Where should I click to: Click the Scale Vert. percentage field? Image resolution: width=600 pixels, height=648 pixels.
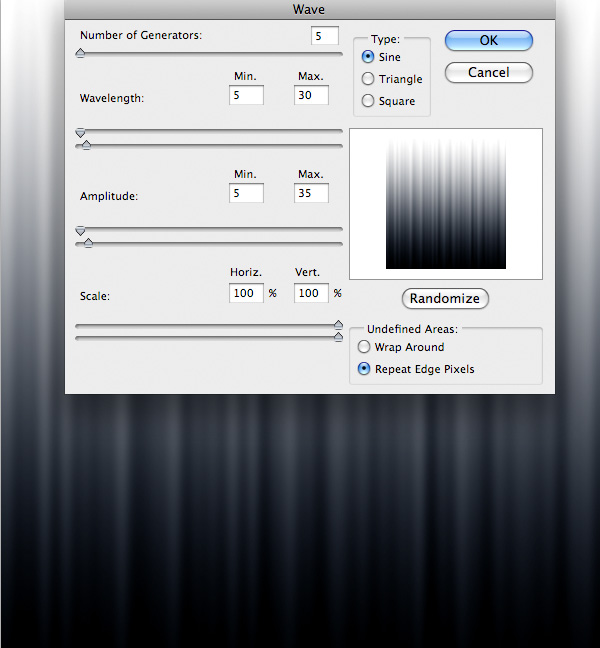[x=311, y=293]
